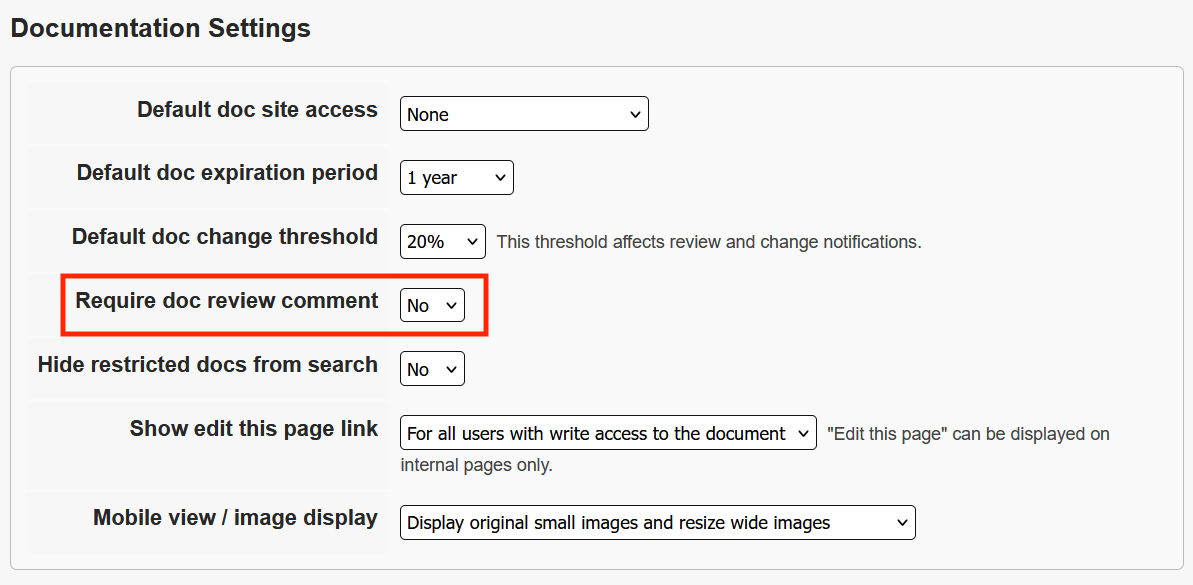Click the 'Mobile view / image display' label
The width and height of the screenshot is (1193, 585).
point(235,518)
